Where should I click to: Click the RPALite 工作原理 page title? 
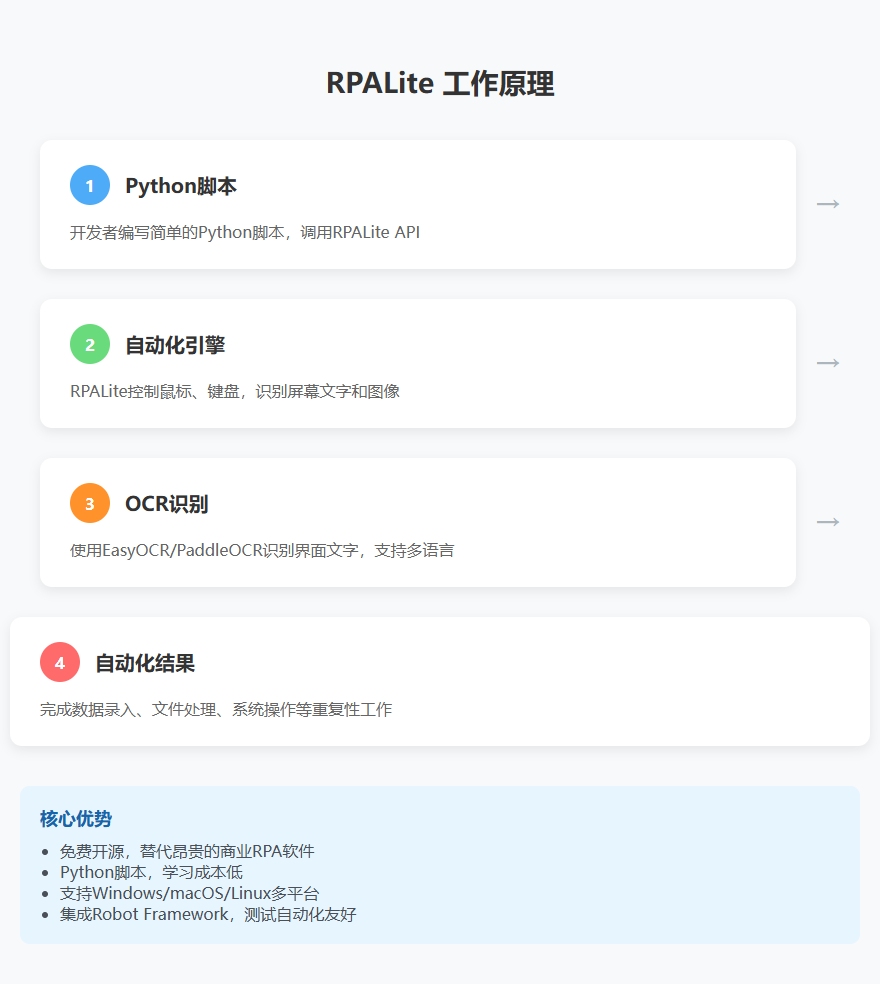440,84
